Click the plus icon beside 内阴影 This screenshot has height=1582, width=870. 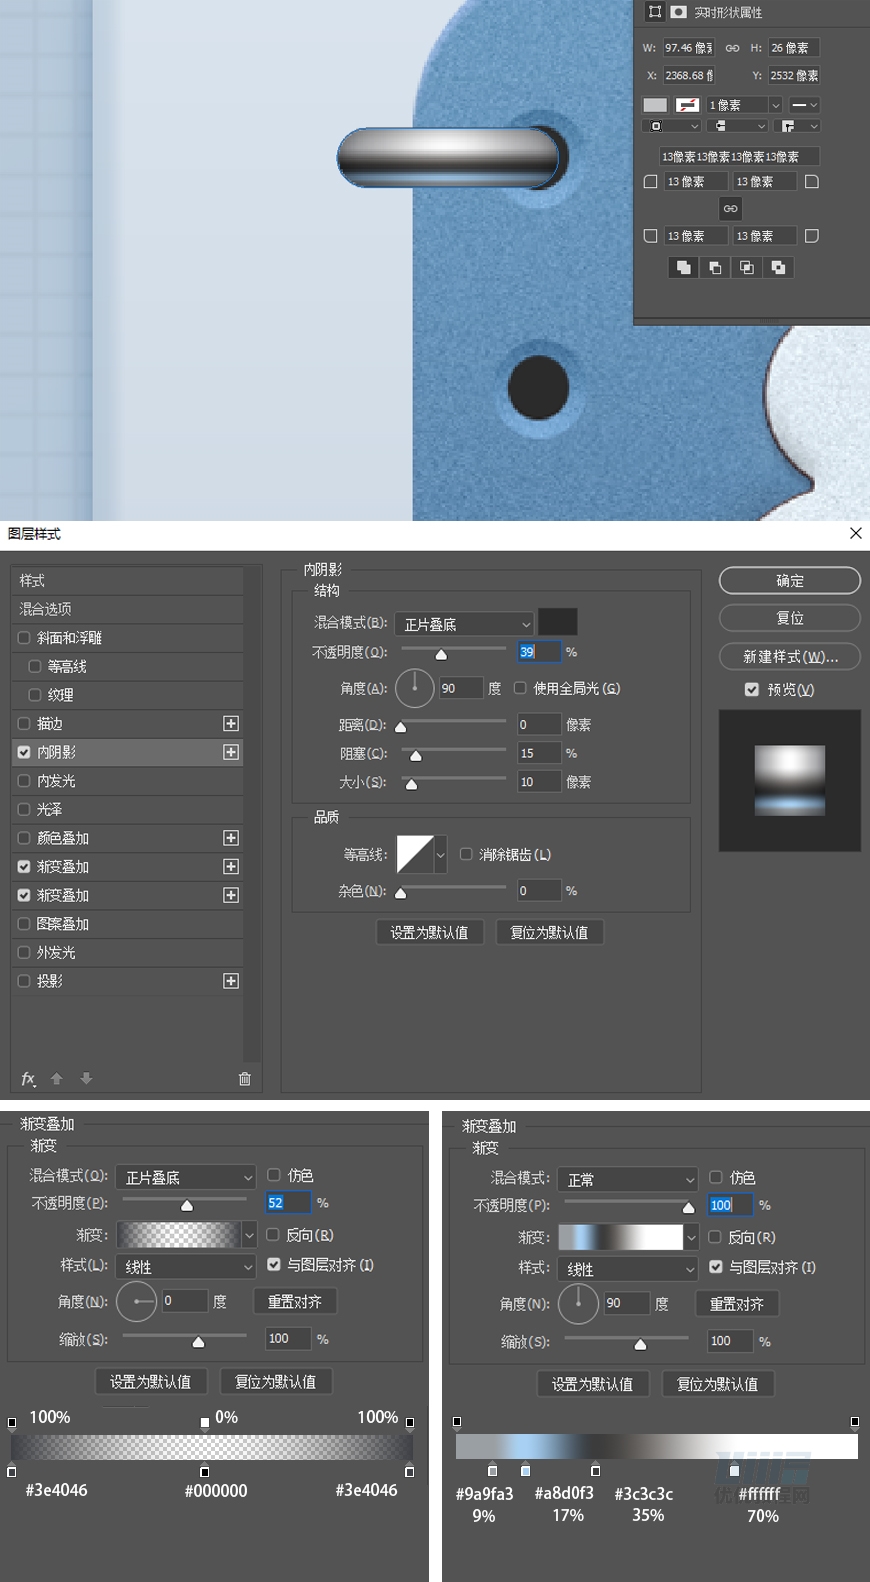(231, 752)
